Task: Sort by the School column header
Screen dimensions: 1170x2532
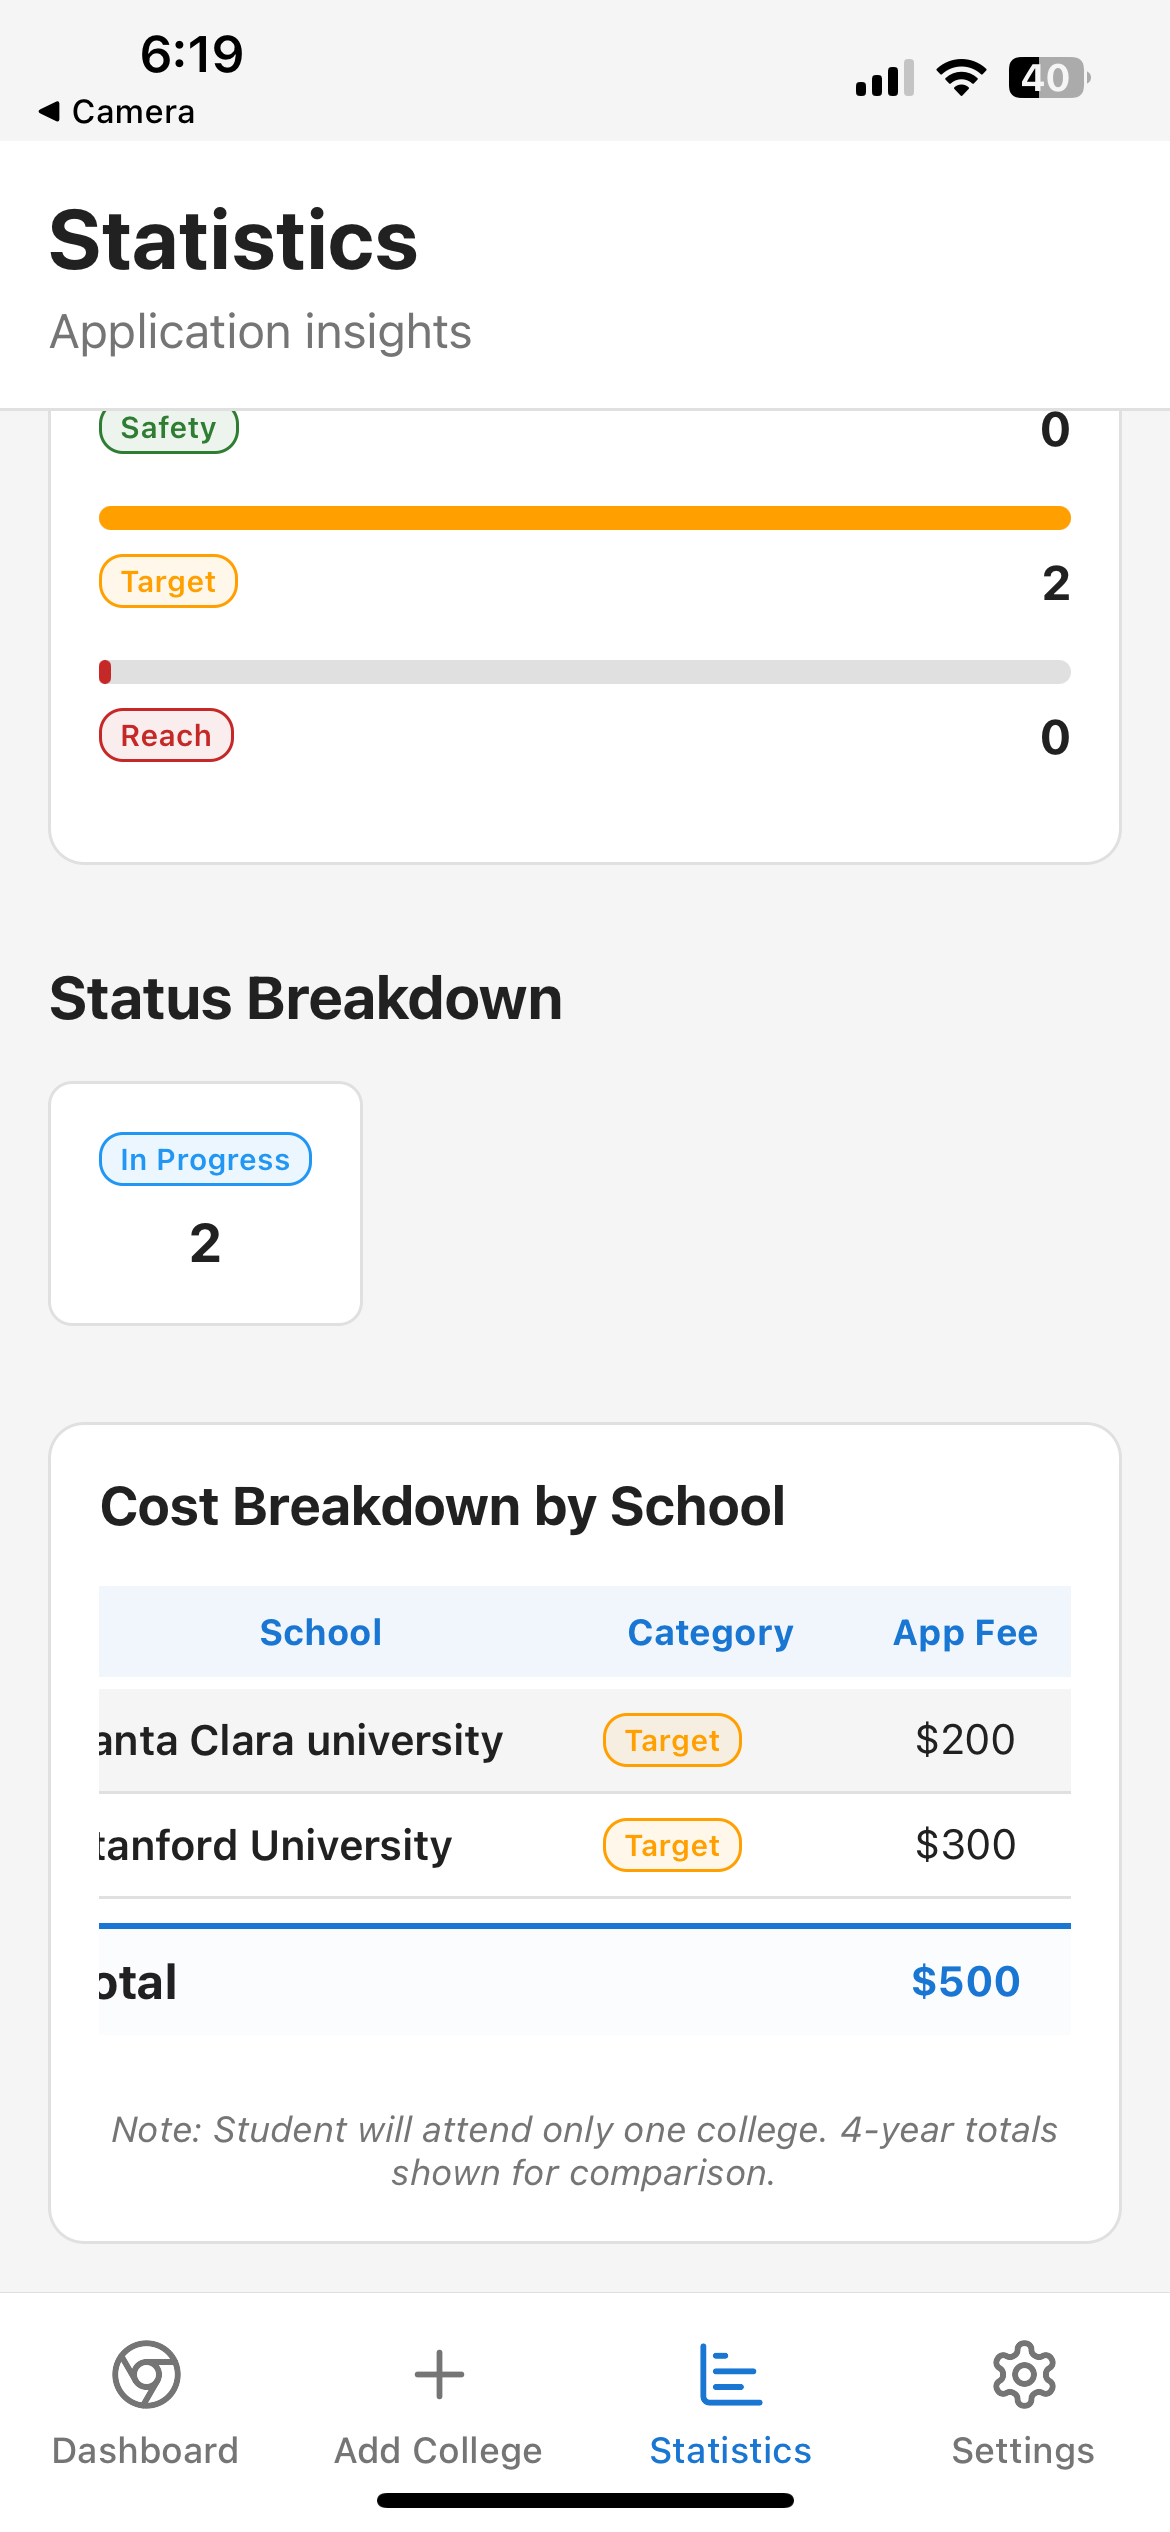Action: pos(321,1633)
